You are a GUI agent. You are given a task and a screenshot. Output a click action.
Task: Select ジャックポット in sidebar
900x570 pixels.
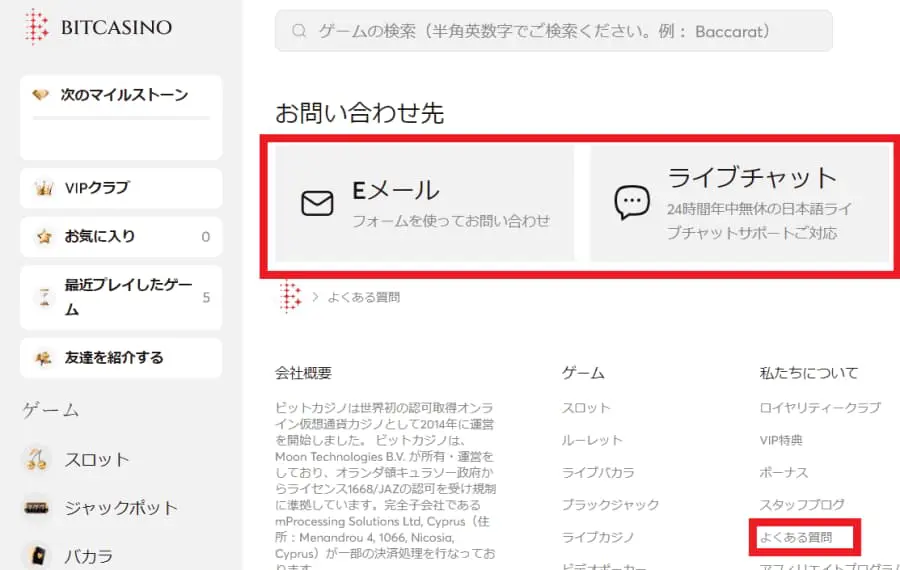pyautogui.click(x=121, y=508)
